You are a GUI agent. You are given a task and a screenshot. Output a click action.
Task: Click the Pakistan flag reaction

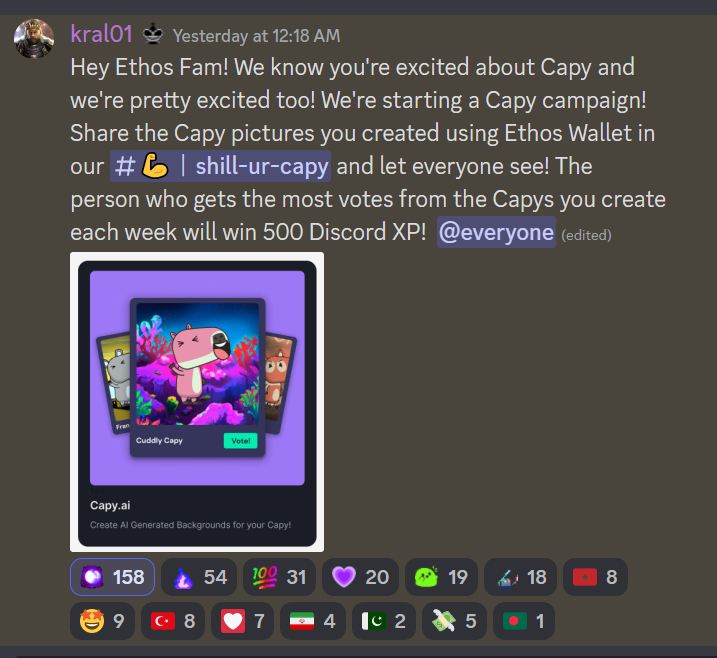pos(384,621)
